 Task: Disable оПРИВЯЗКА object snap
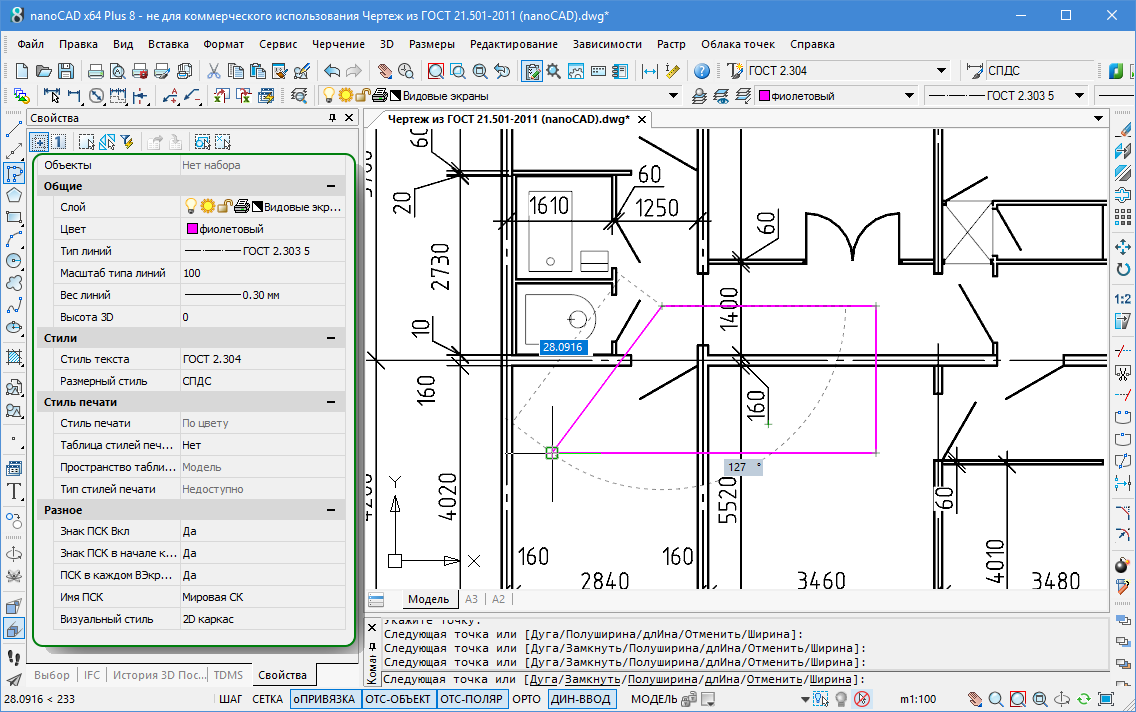pos(324,699)
